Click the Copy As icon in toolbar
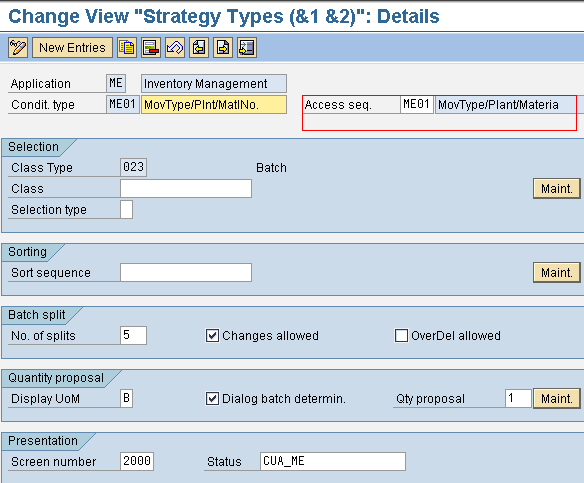Screen dimensions: 584x483 click(127, 48)
